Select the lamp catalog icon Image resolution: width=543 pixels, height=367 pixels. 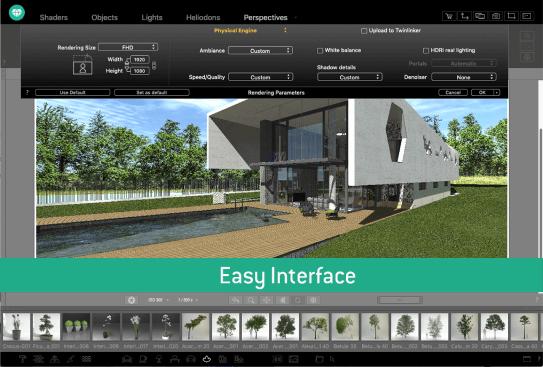click(159, 359)
